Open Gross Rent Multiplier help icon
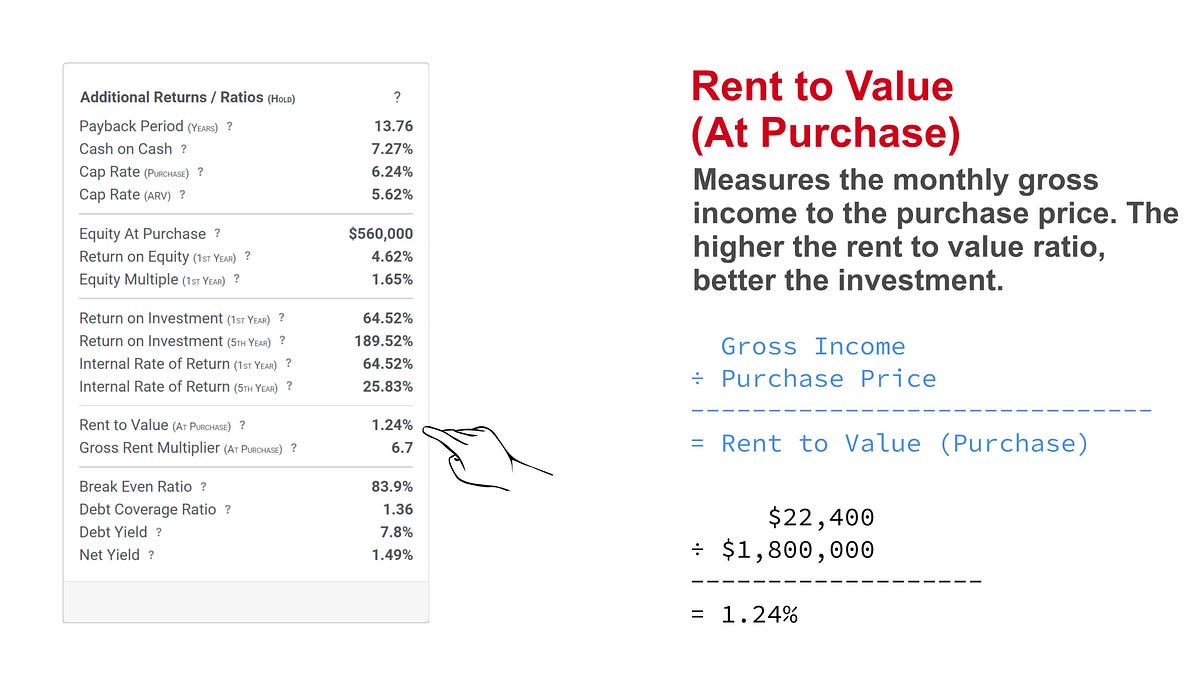1200x675 pixels. pos(292,449)
